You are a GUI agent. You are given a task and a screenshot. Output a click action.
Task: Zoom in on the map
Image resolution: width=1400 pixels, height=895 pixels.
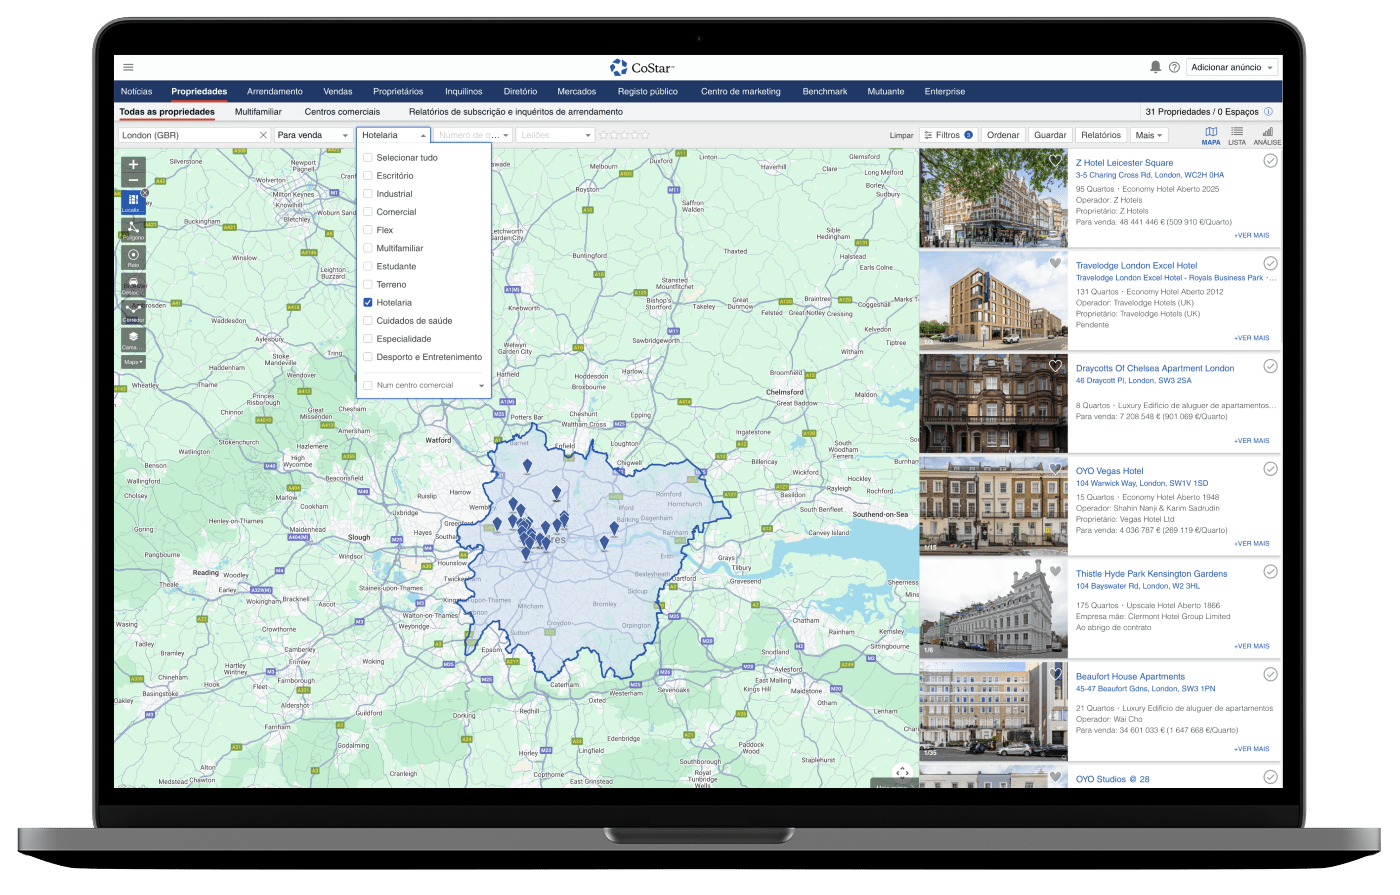(x=133, y=164)
